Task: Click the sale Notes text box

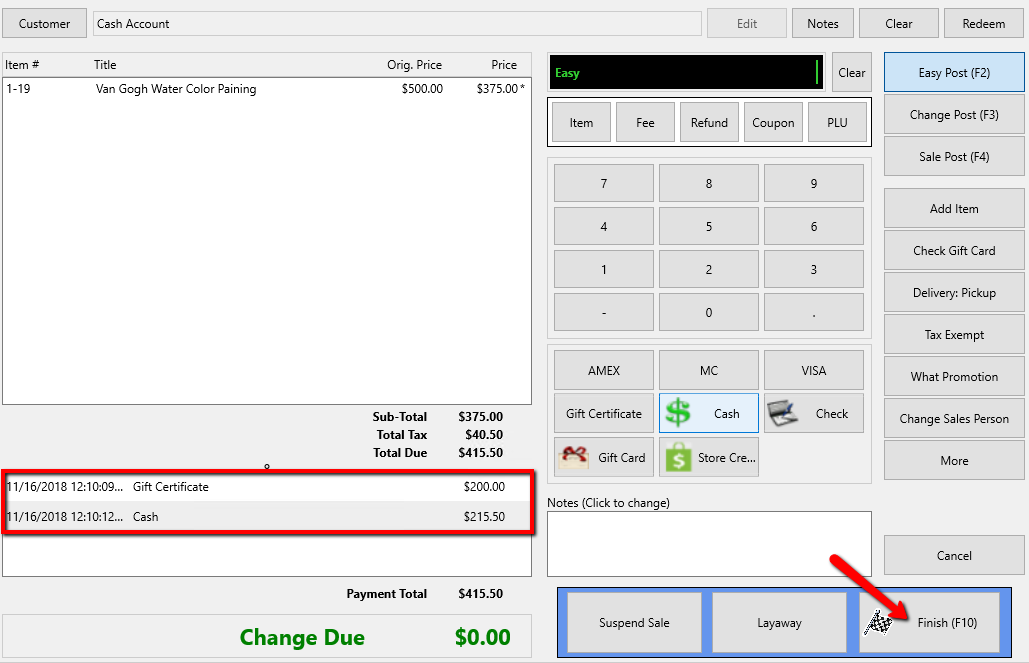Action: point(709,544)
